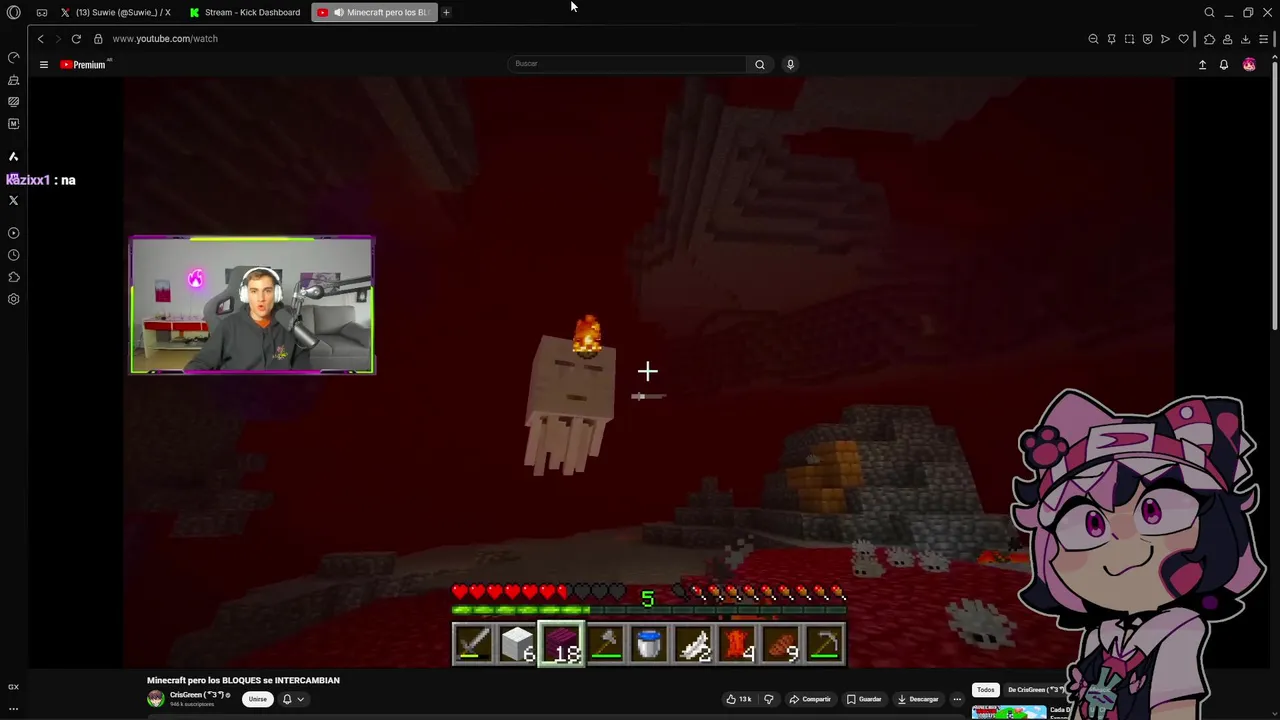1280x720 pixels.
Task: Open more actions three-dots under video
Action: click(x=957, y=699)
